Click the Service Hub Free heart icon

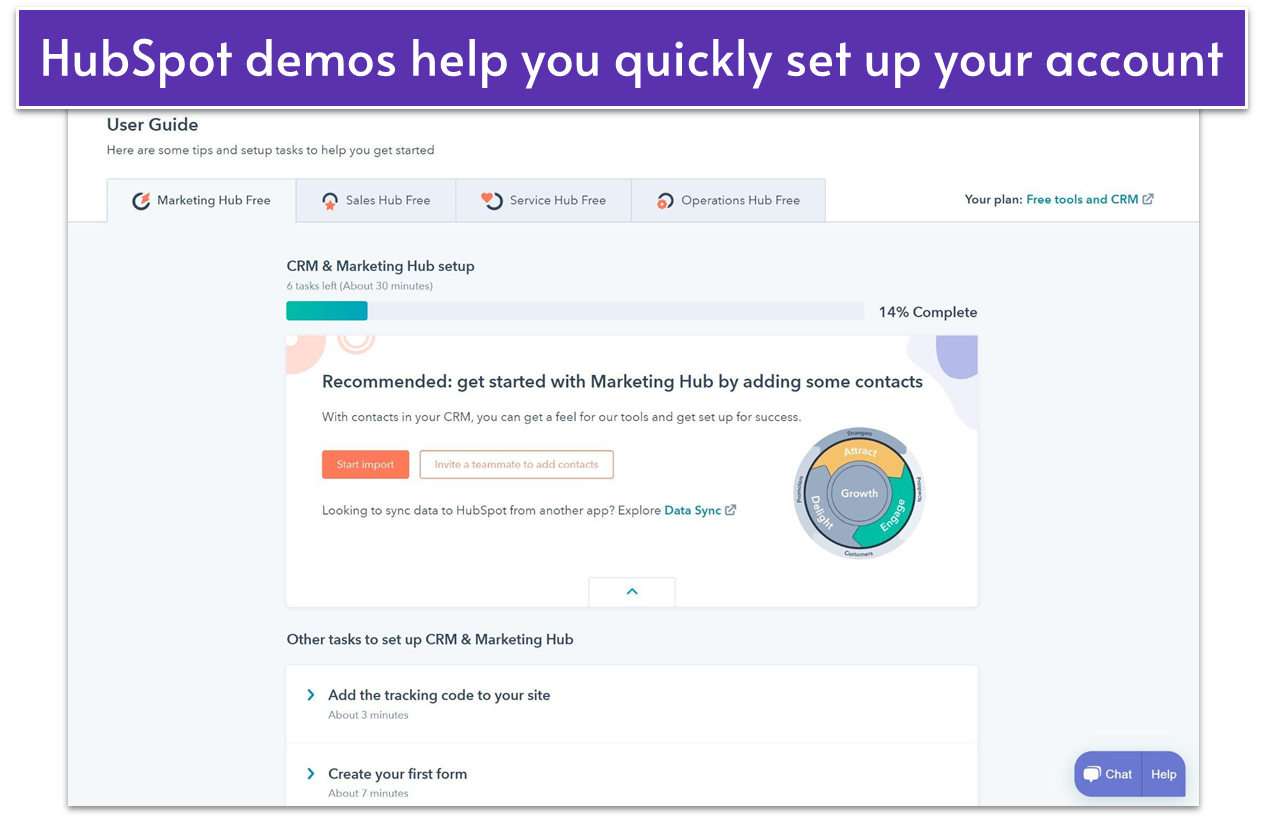(x=492, y=201)
